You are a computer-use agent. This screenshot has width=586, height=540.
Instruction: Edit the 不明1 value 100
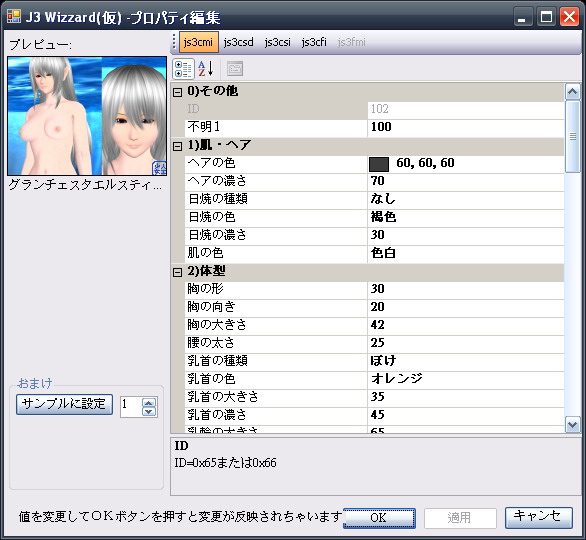pyautogui.click(x=466, y=127)
